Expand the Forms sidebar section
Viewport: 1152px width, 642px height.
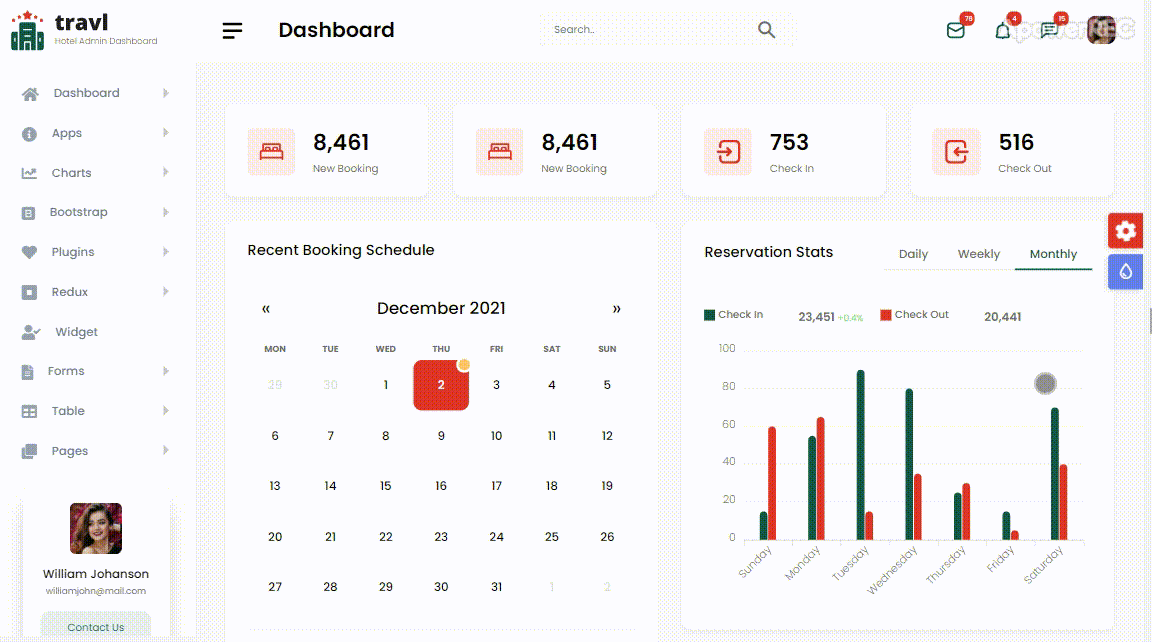66,371
